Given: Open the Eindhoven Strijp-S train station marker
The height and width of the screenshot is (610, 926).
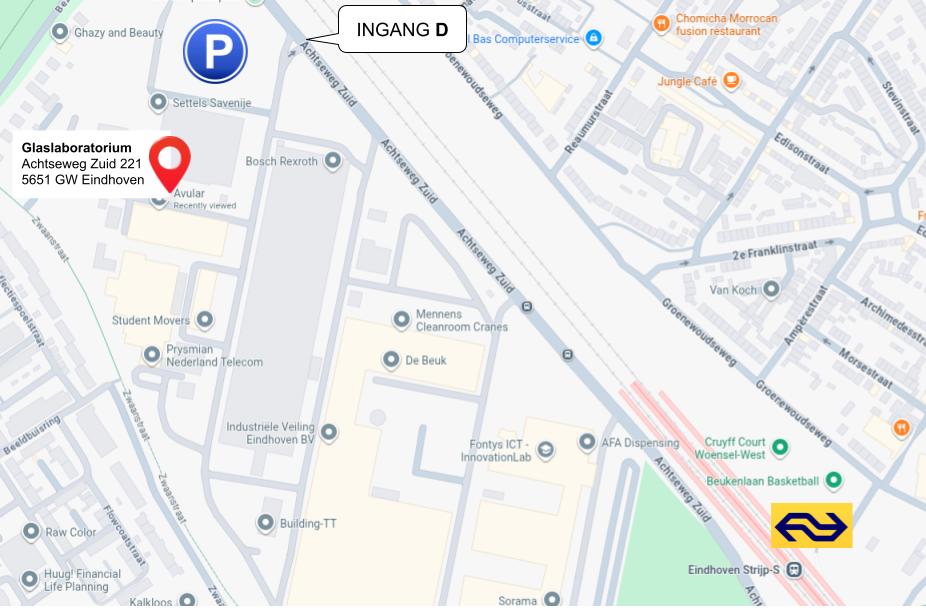Looking at the screenshot, I should (794, 570).
